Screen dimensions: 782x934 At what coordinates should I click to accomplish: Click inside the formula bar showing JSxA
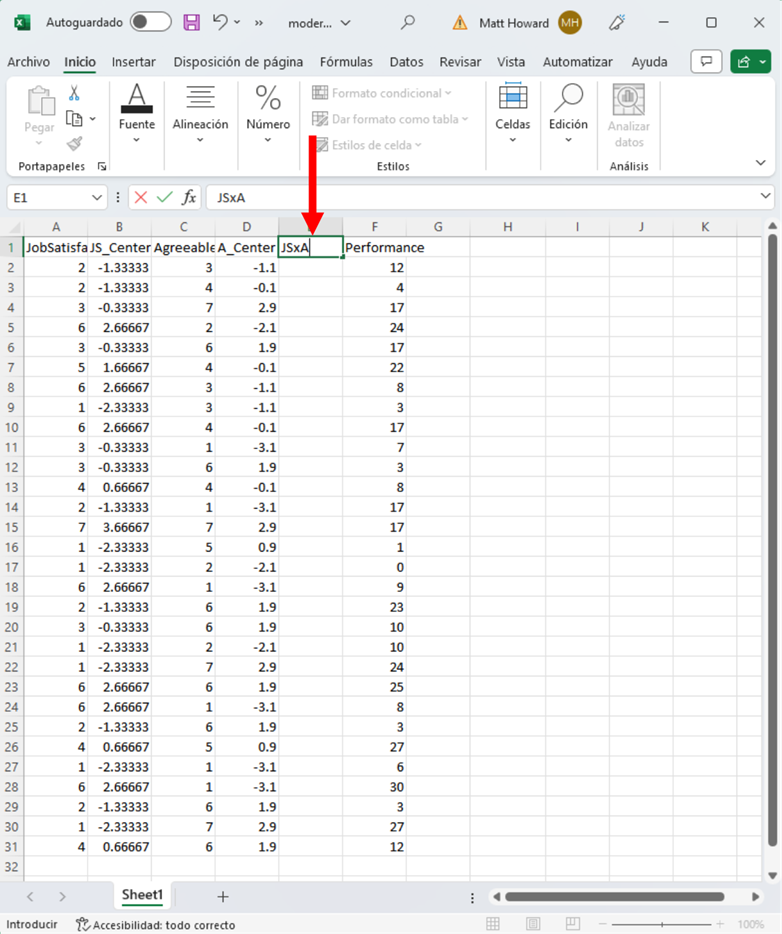tap(480, 198)
